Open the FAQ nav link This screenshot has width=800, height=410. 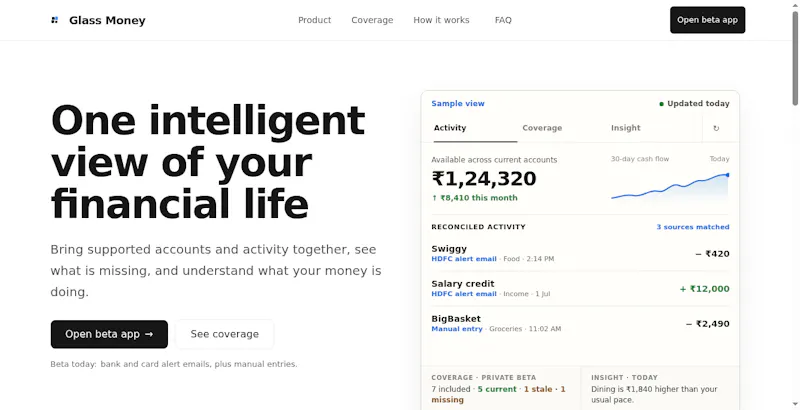pos(503,20)
